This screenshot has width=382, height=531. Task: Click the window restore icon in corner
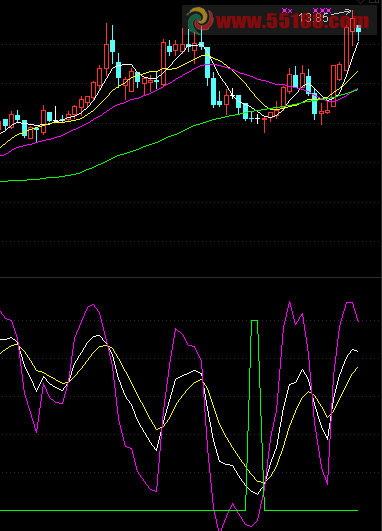[373, 1]
